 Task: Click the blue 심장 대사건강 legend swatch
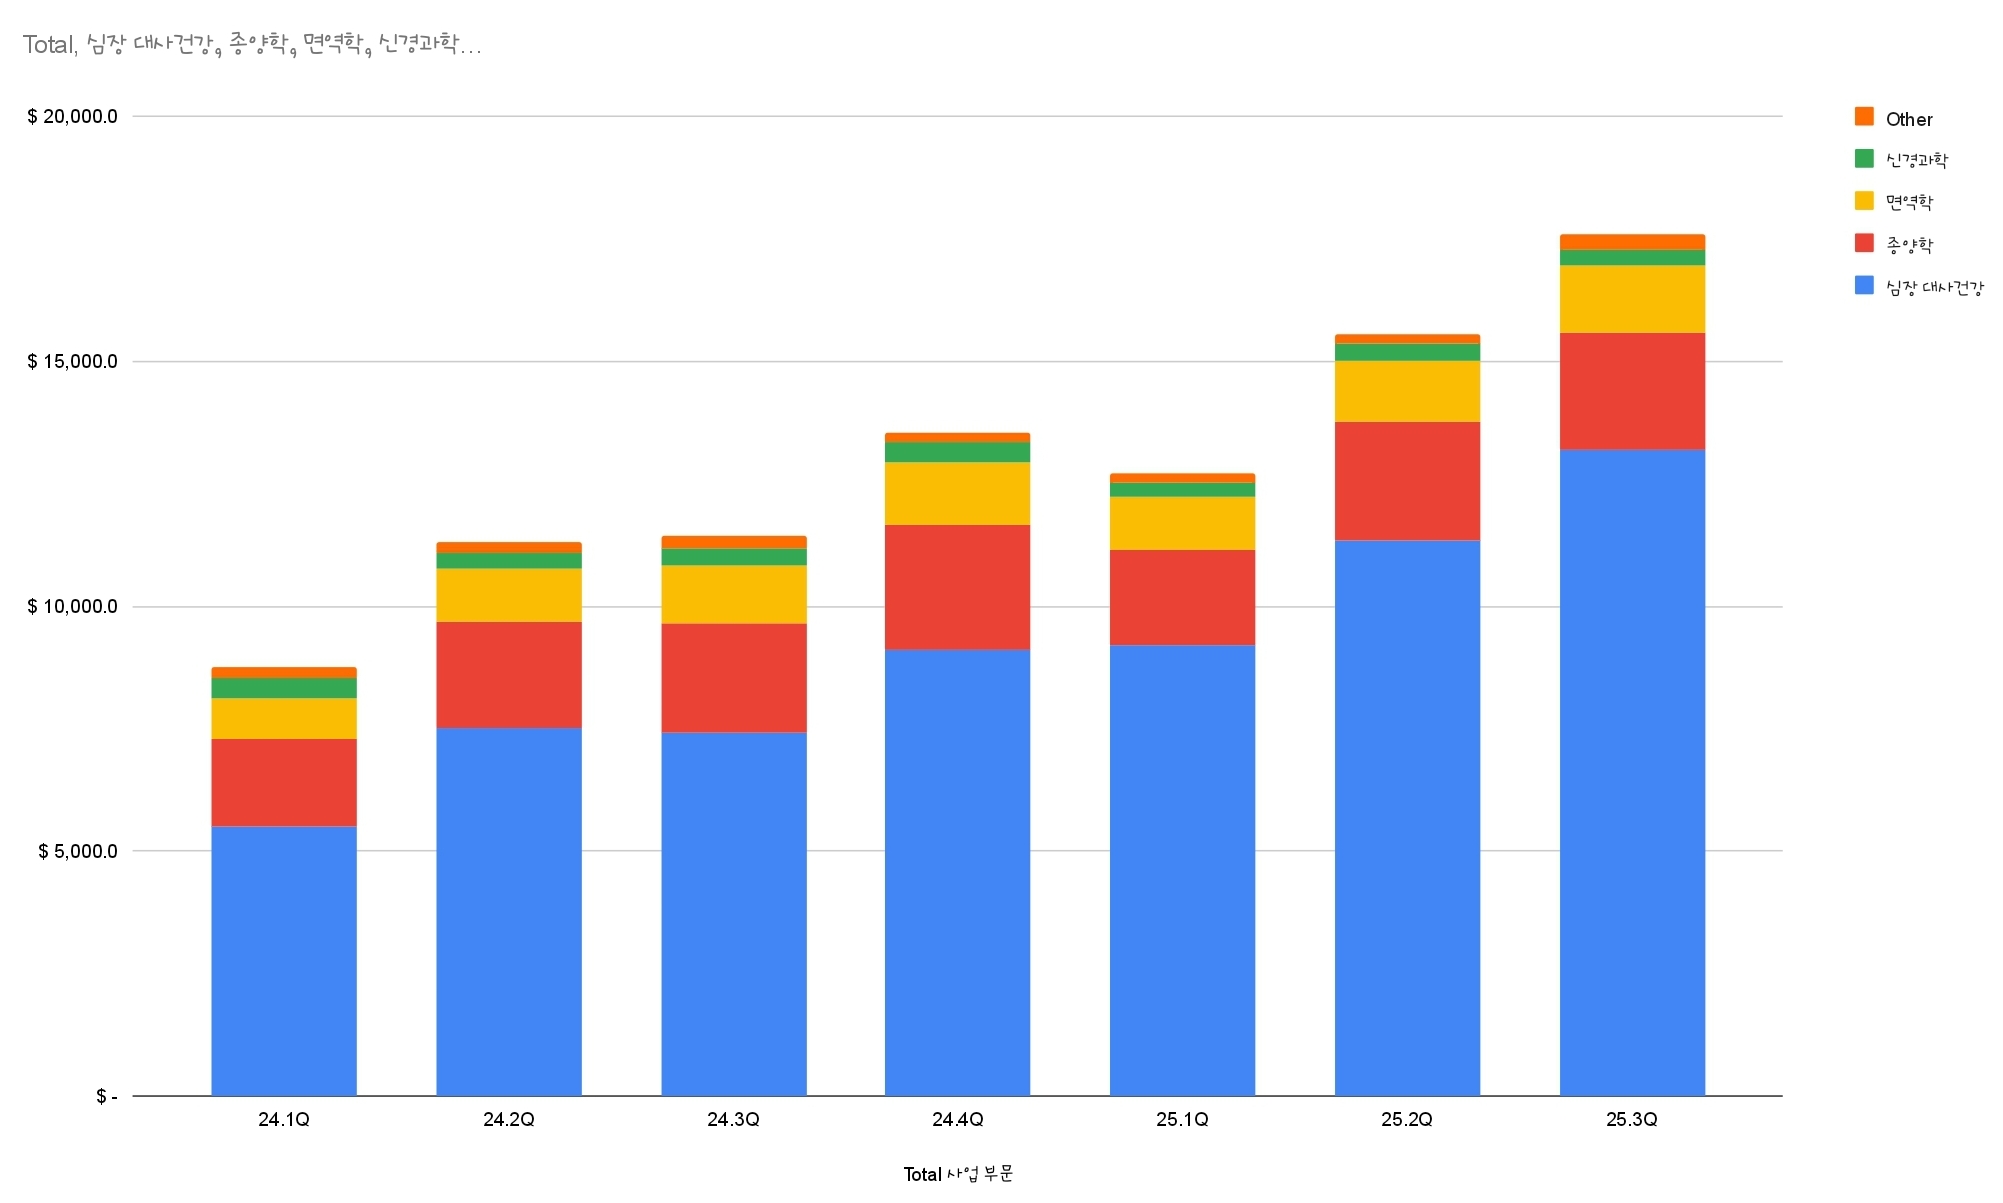coord(1864,285)
